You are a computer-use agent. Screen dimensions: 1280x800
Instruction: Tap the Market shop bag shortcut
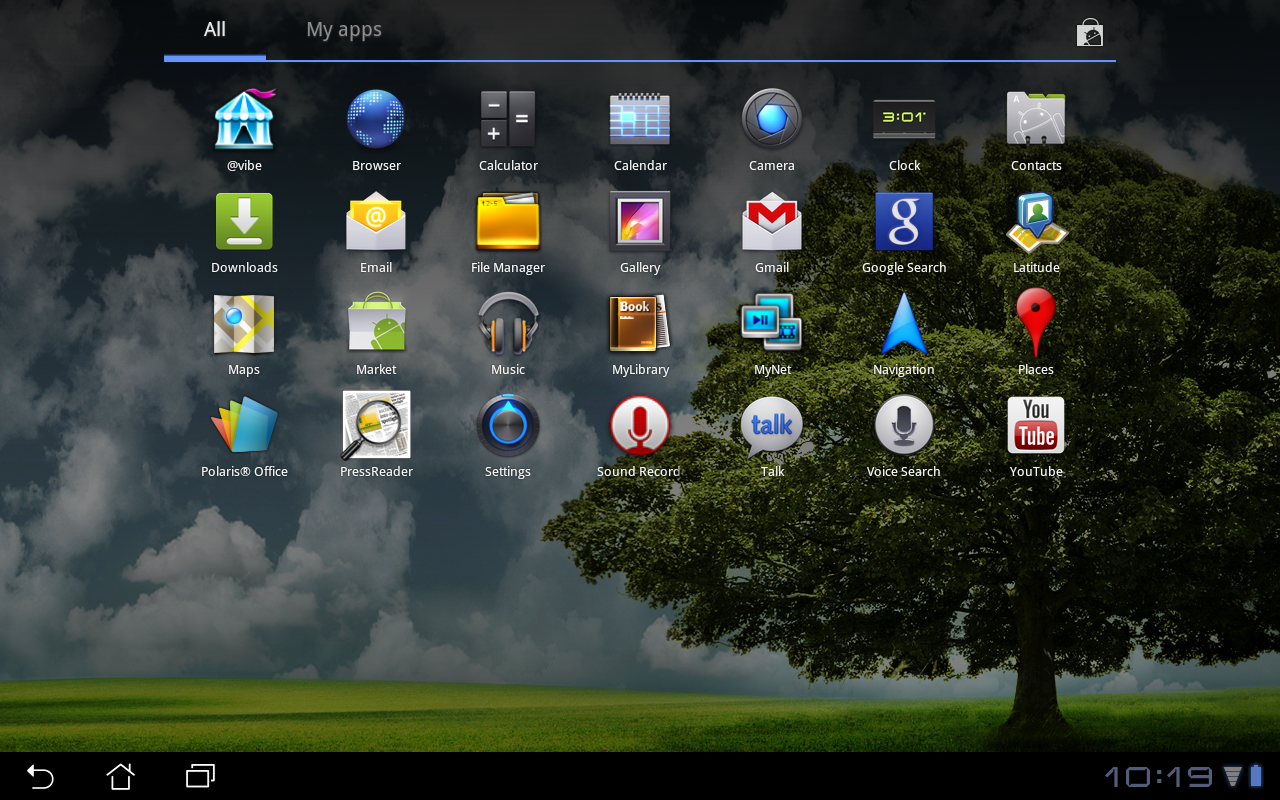pos(1089,34)
